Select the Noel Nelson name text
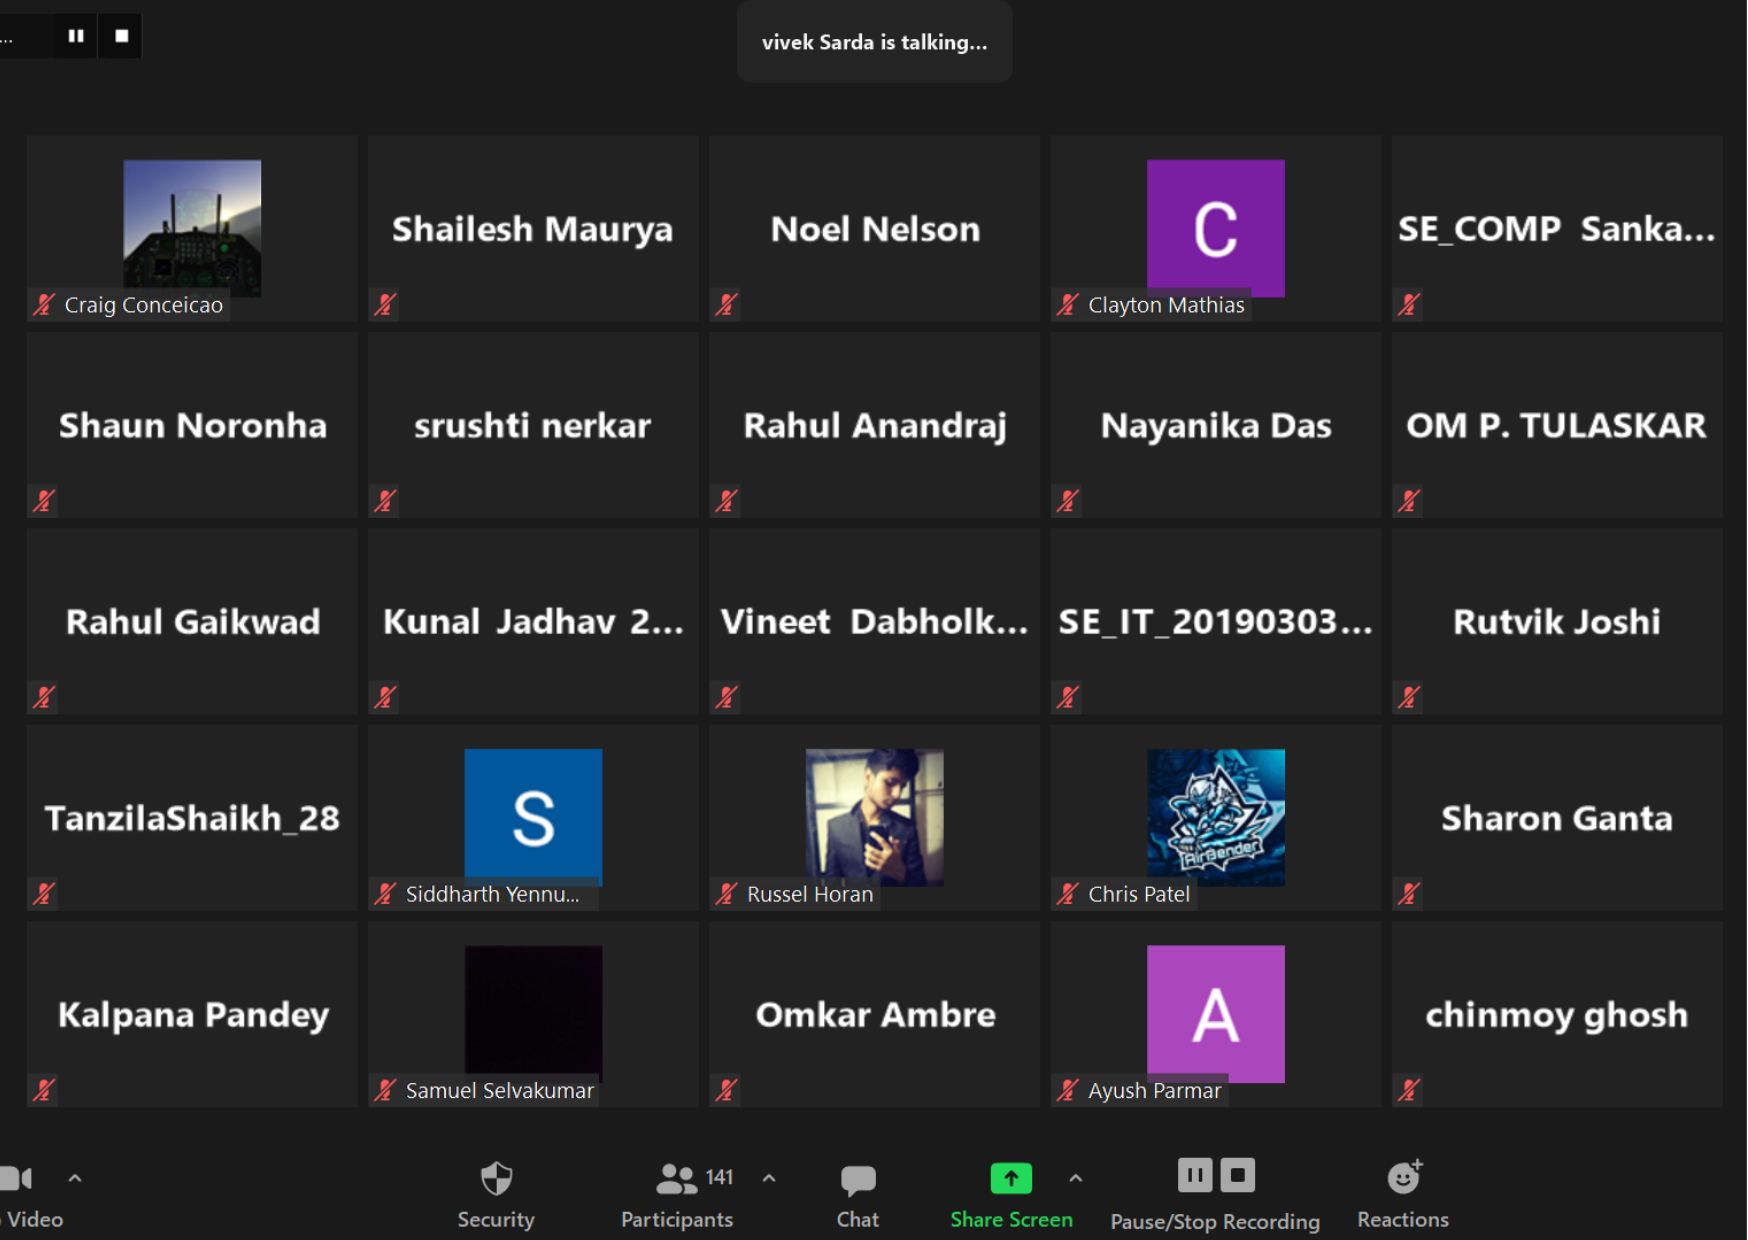Viewport: 1748px width, 1240px height. (875, 229)
